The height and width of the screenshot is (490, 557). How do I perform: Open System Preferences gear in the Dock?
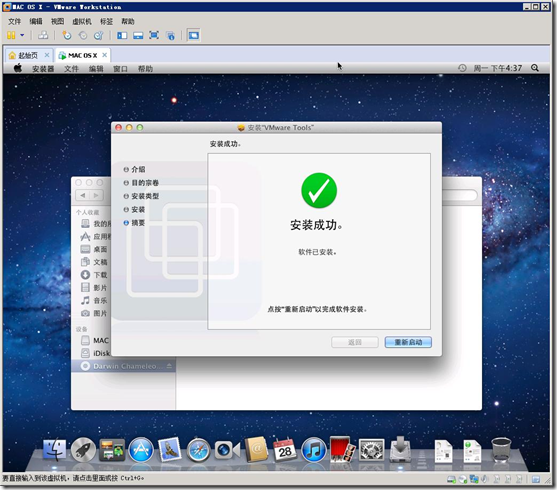click(371, 450)
